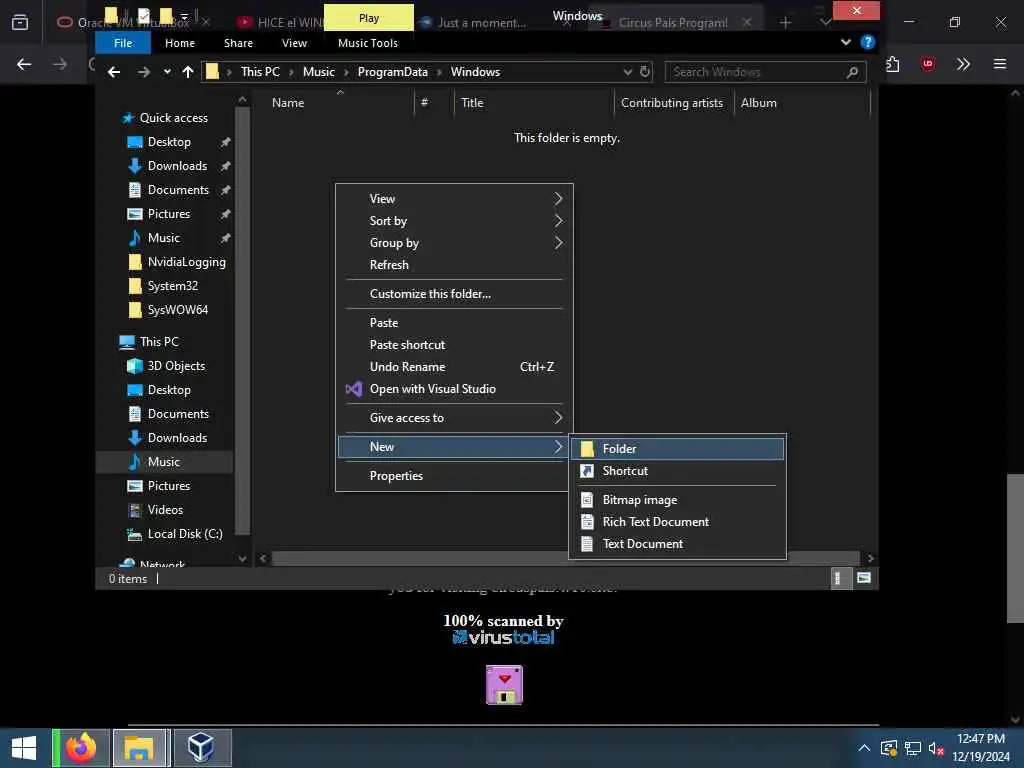Viewport: 1024px width, 768px height.
Task: Click the Play contextual tab
Action: (x=369, y=18)
